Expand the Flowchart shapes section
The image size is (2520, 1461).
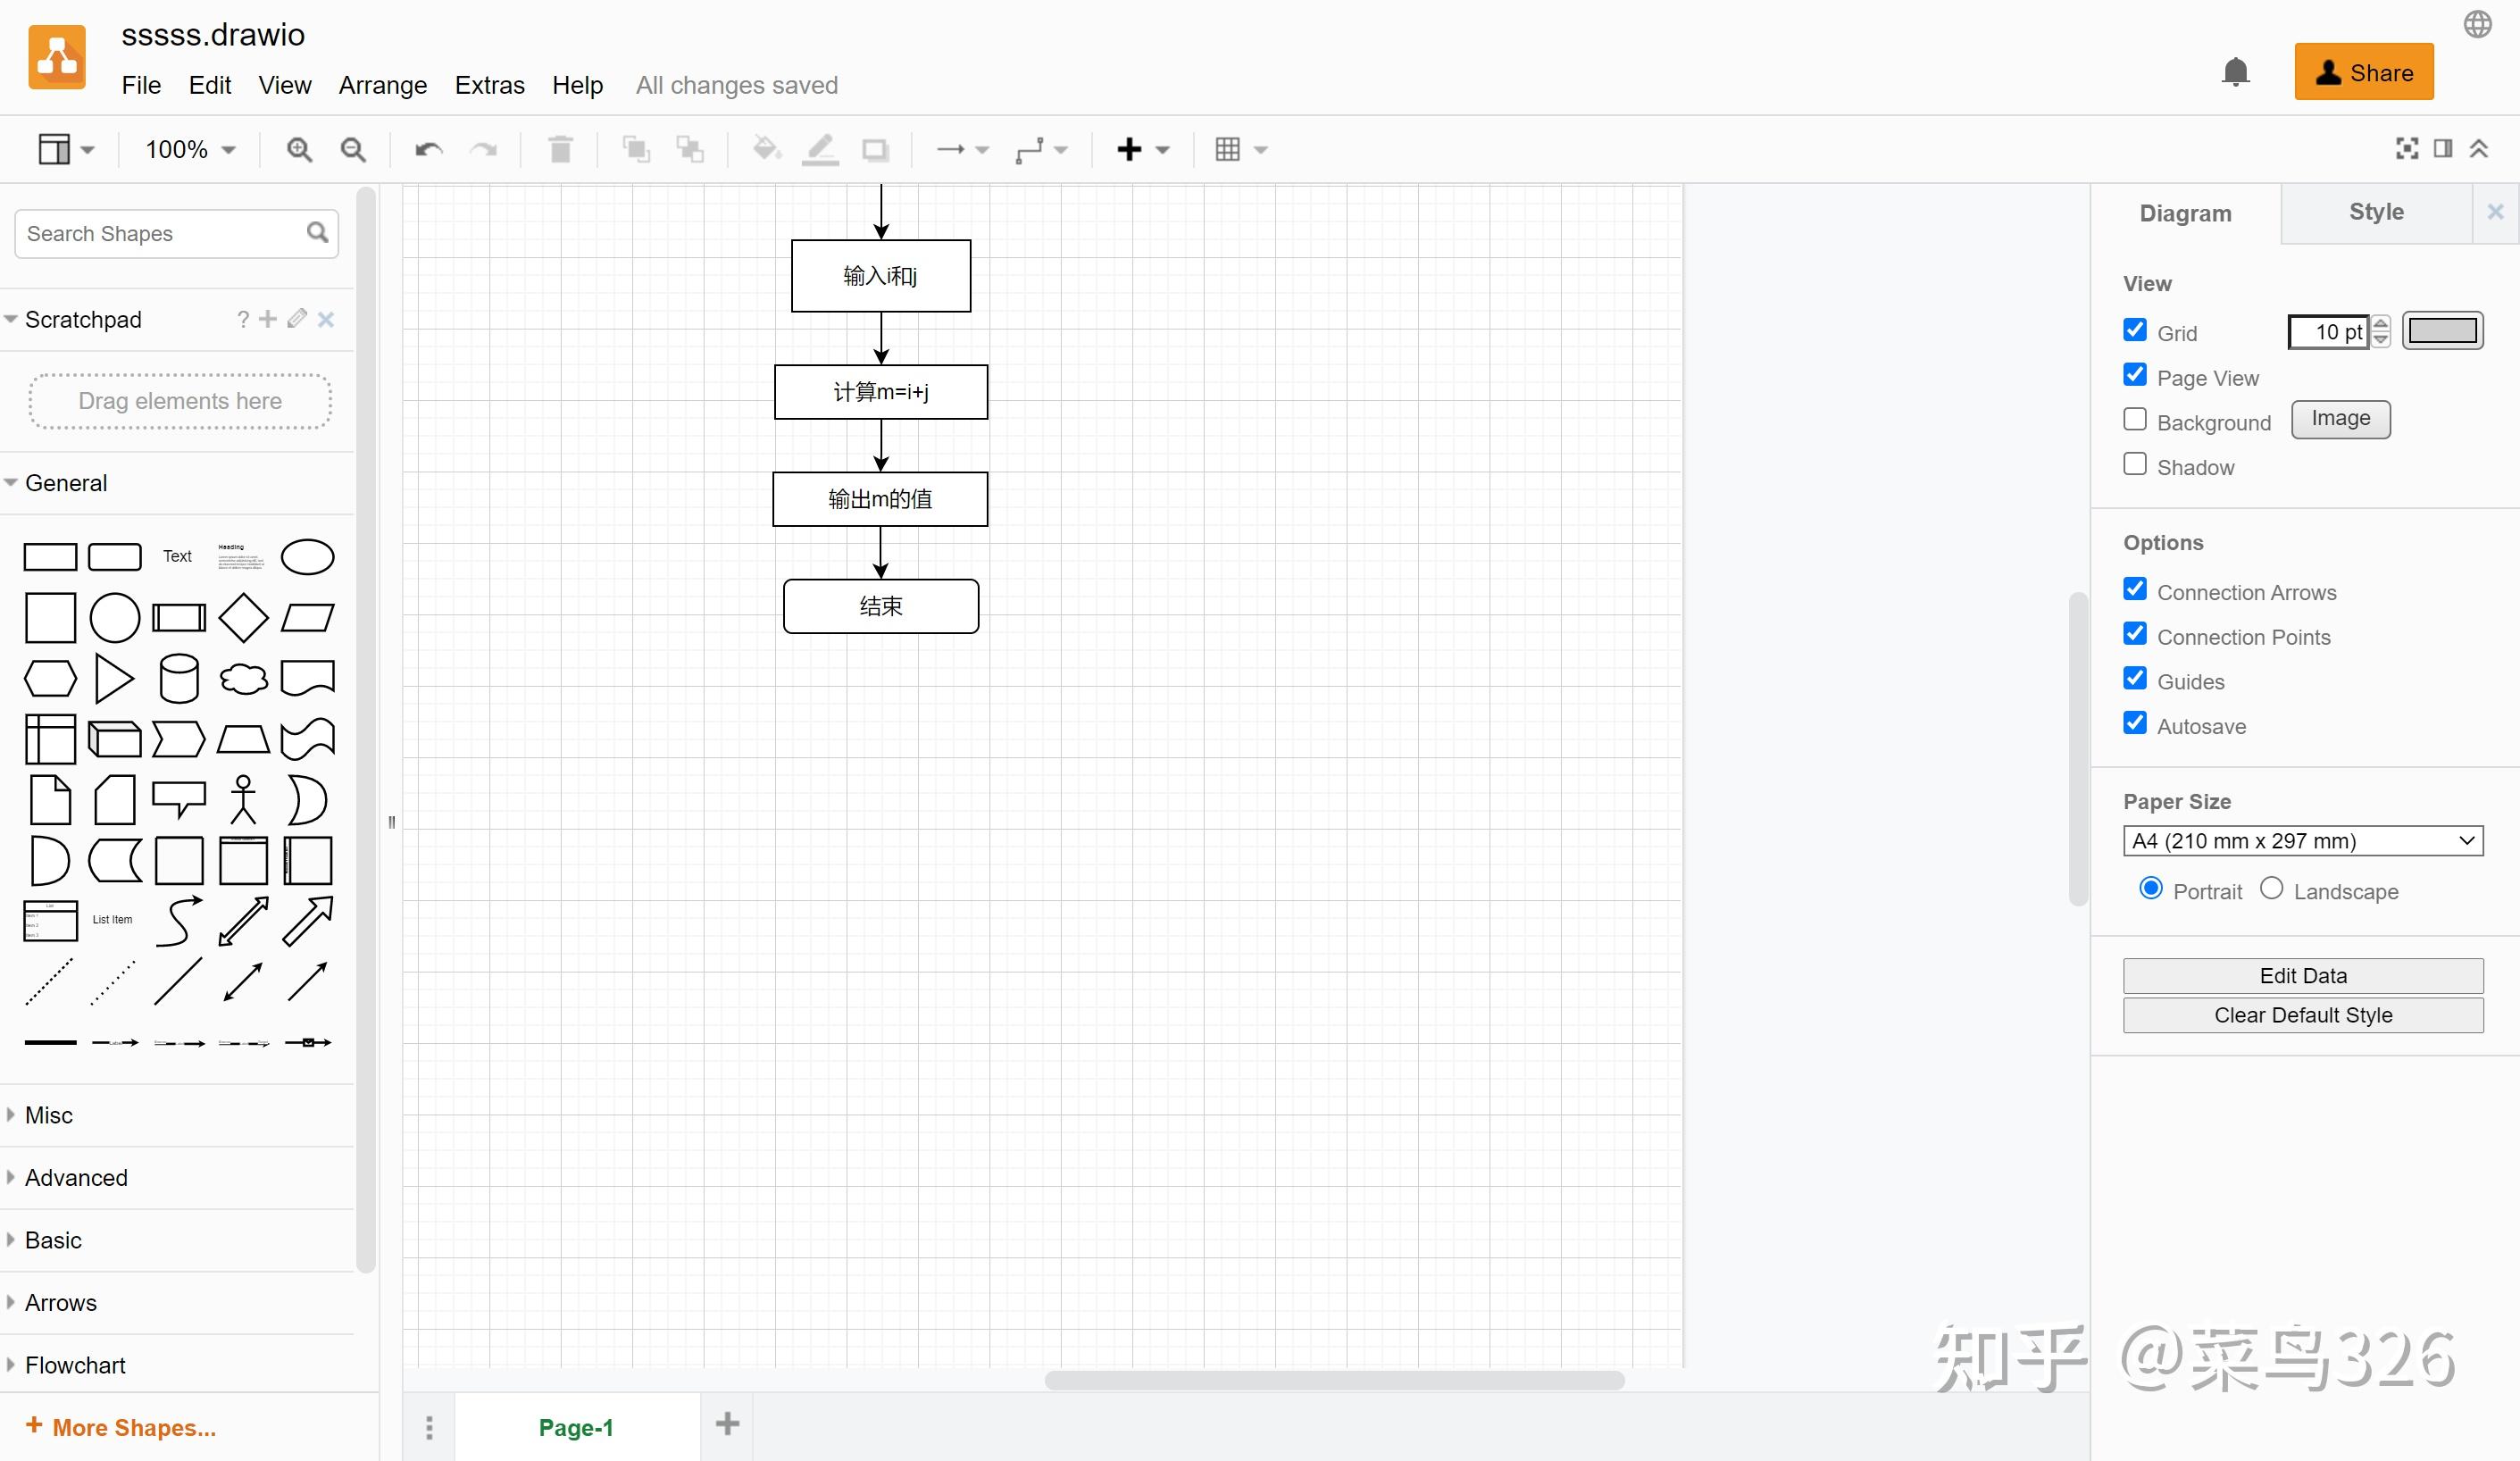(x=75, y=1365)
